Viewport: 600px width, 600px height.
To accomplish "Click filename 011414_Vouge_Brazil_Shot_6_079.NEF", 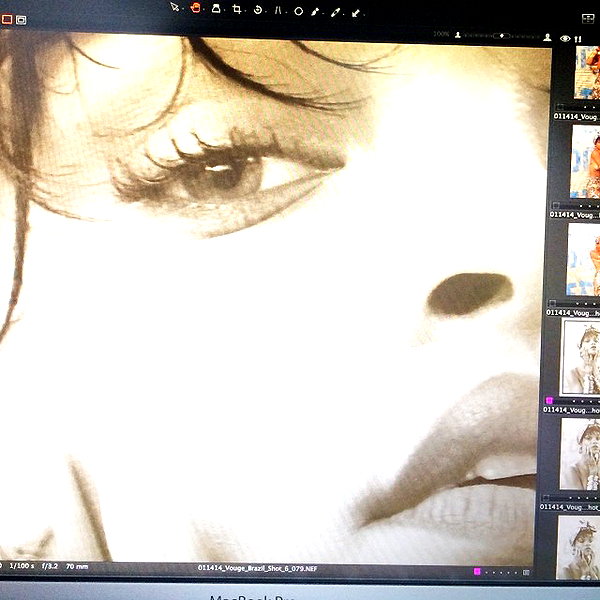I will tap(258, 568).
